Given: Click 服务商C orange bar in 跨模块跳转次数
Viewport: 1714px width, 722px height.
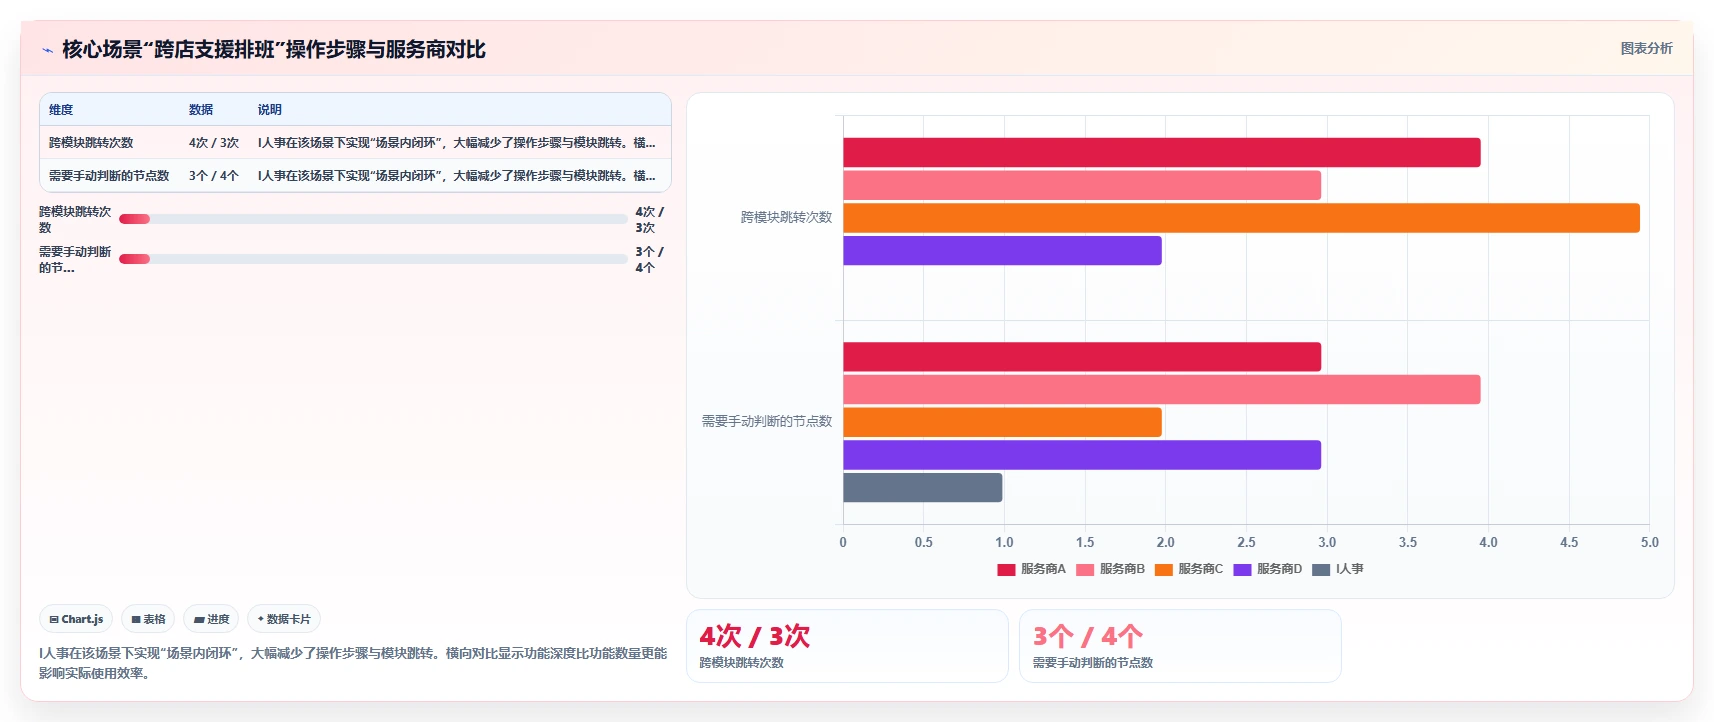Looking at the screenshot, I should pyautogui.click(x=1241, y=218).
